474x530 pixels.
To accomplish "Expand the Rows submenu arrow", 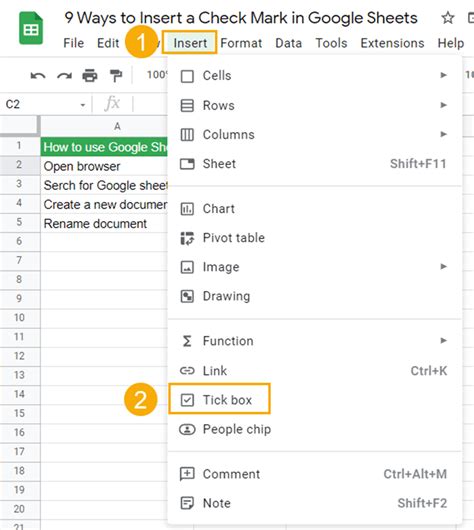I will pyautogui.click(x=444, y=105).
